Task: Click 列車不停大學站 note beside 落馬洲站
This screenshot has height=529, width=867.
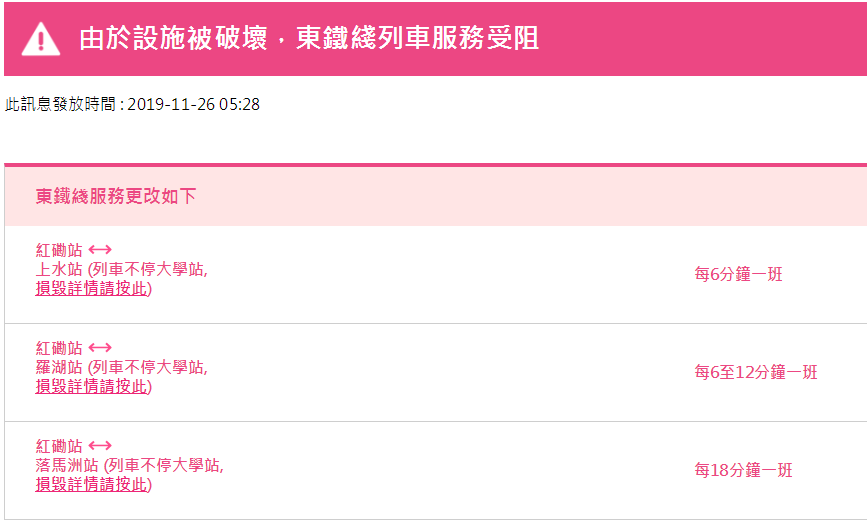Action: click(163, 466)
